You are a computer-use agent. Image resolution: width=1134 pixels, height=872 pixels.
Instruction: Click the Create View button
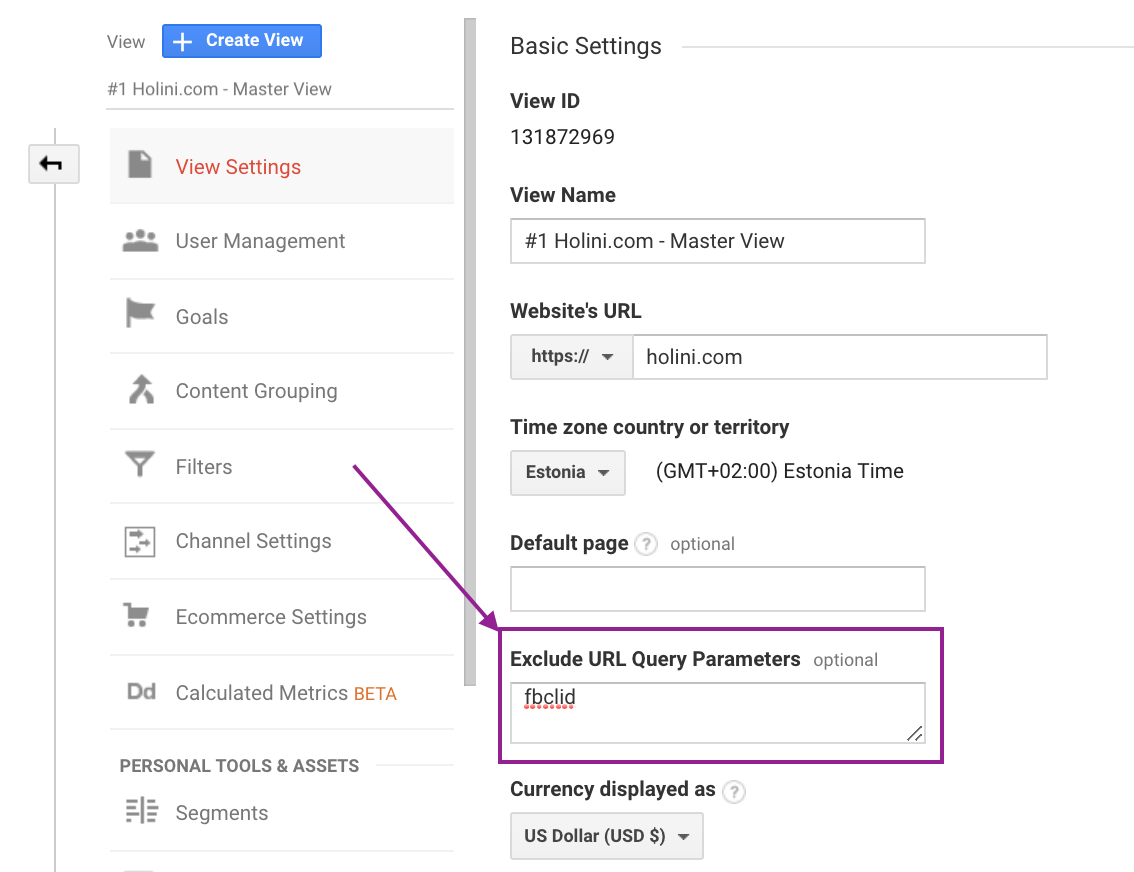(x=242, y=40)
